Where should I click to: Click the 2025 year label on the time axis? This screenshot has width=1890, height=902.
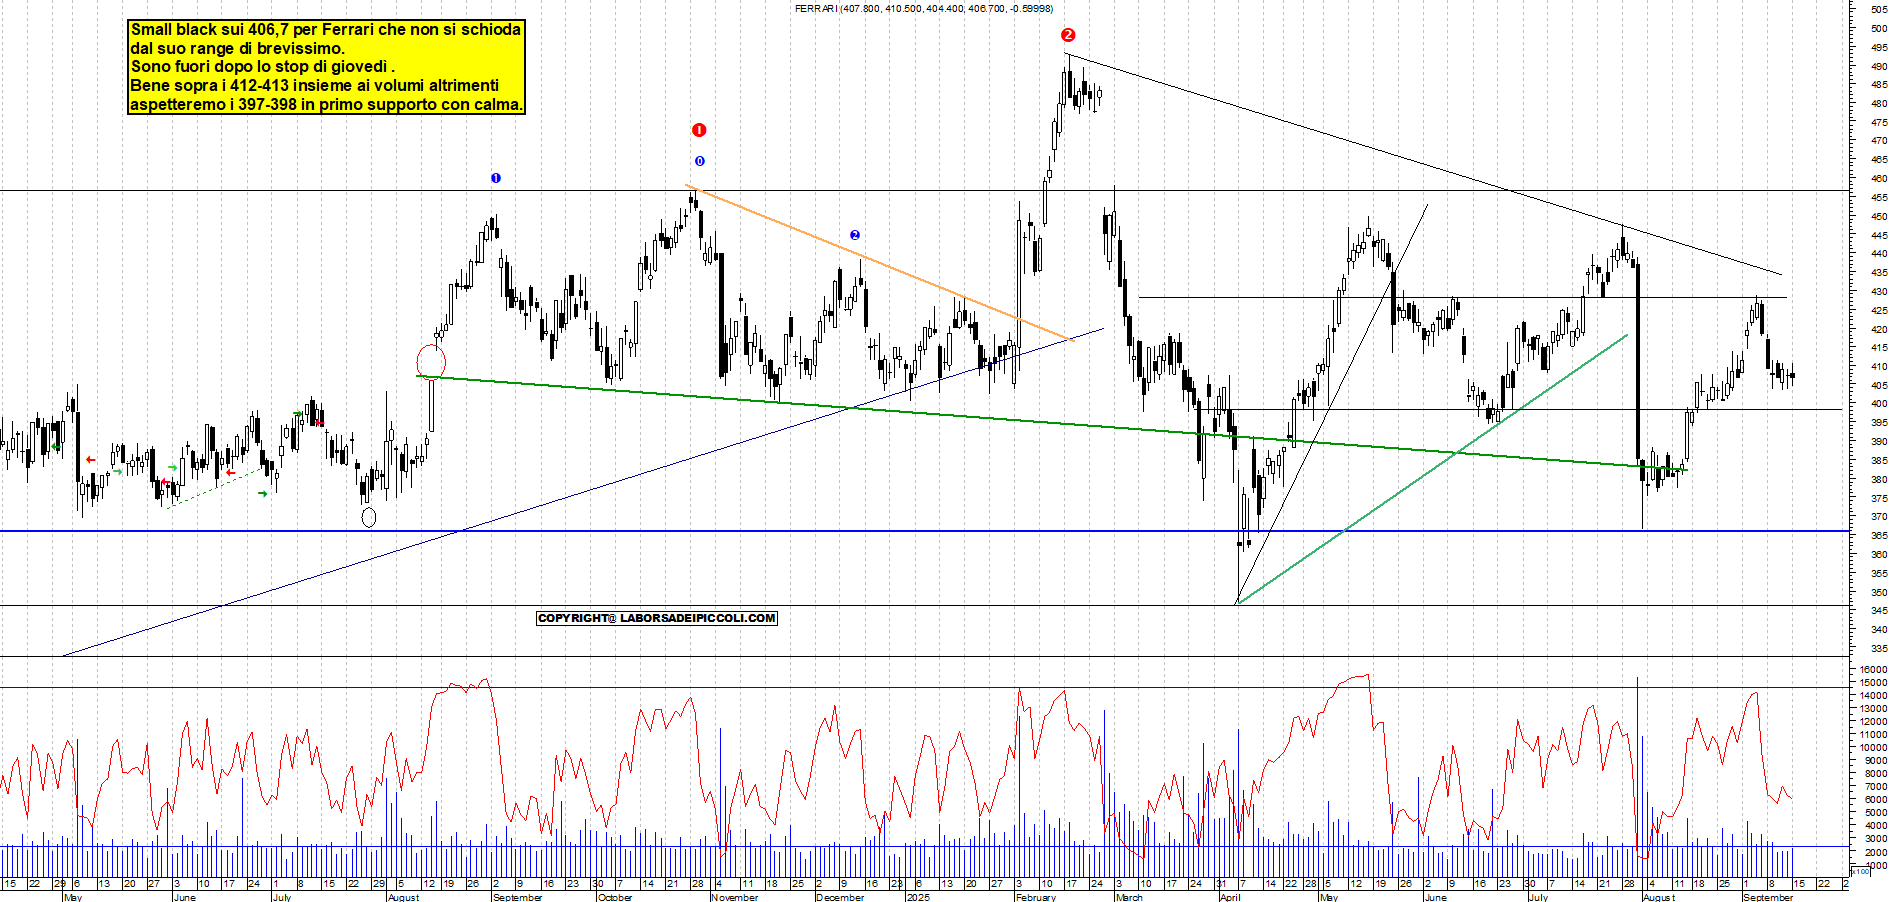pos(917,897)
